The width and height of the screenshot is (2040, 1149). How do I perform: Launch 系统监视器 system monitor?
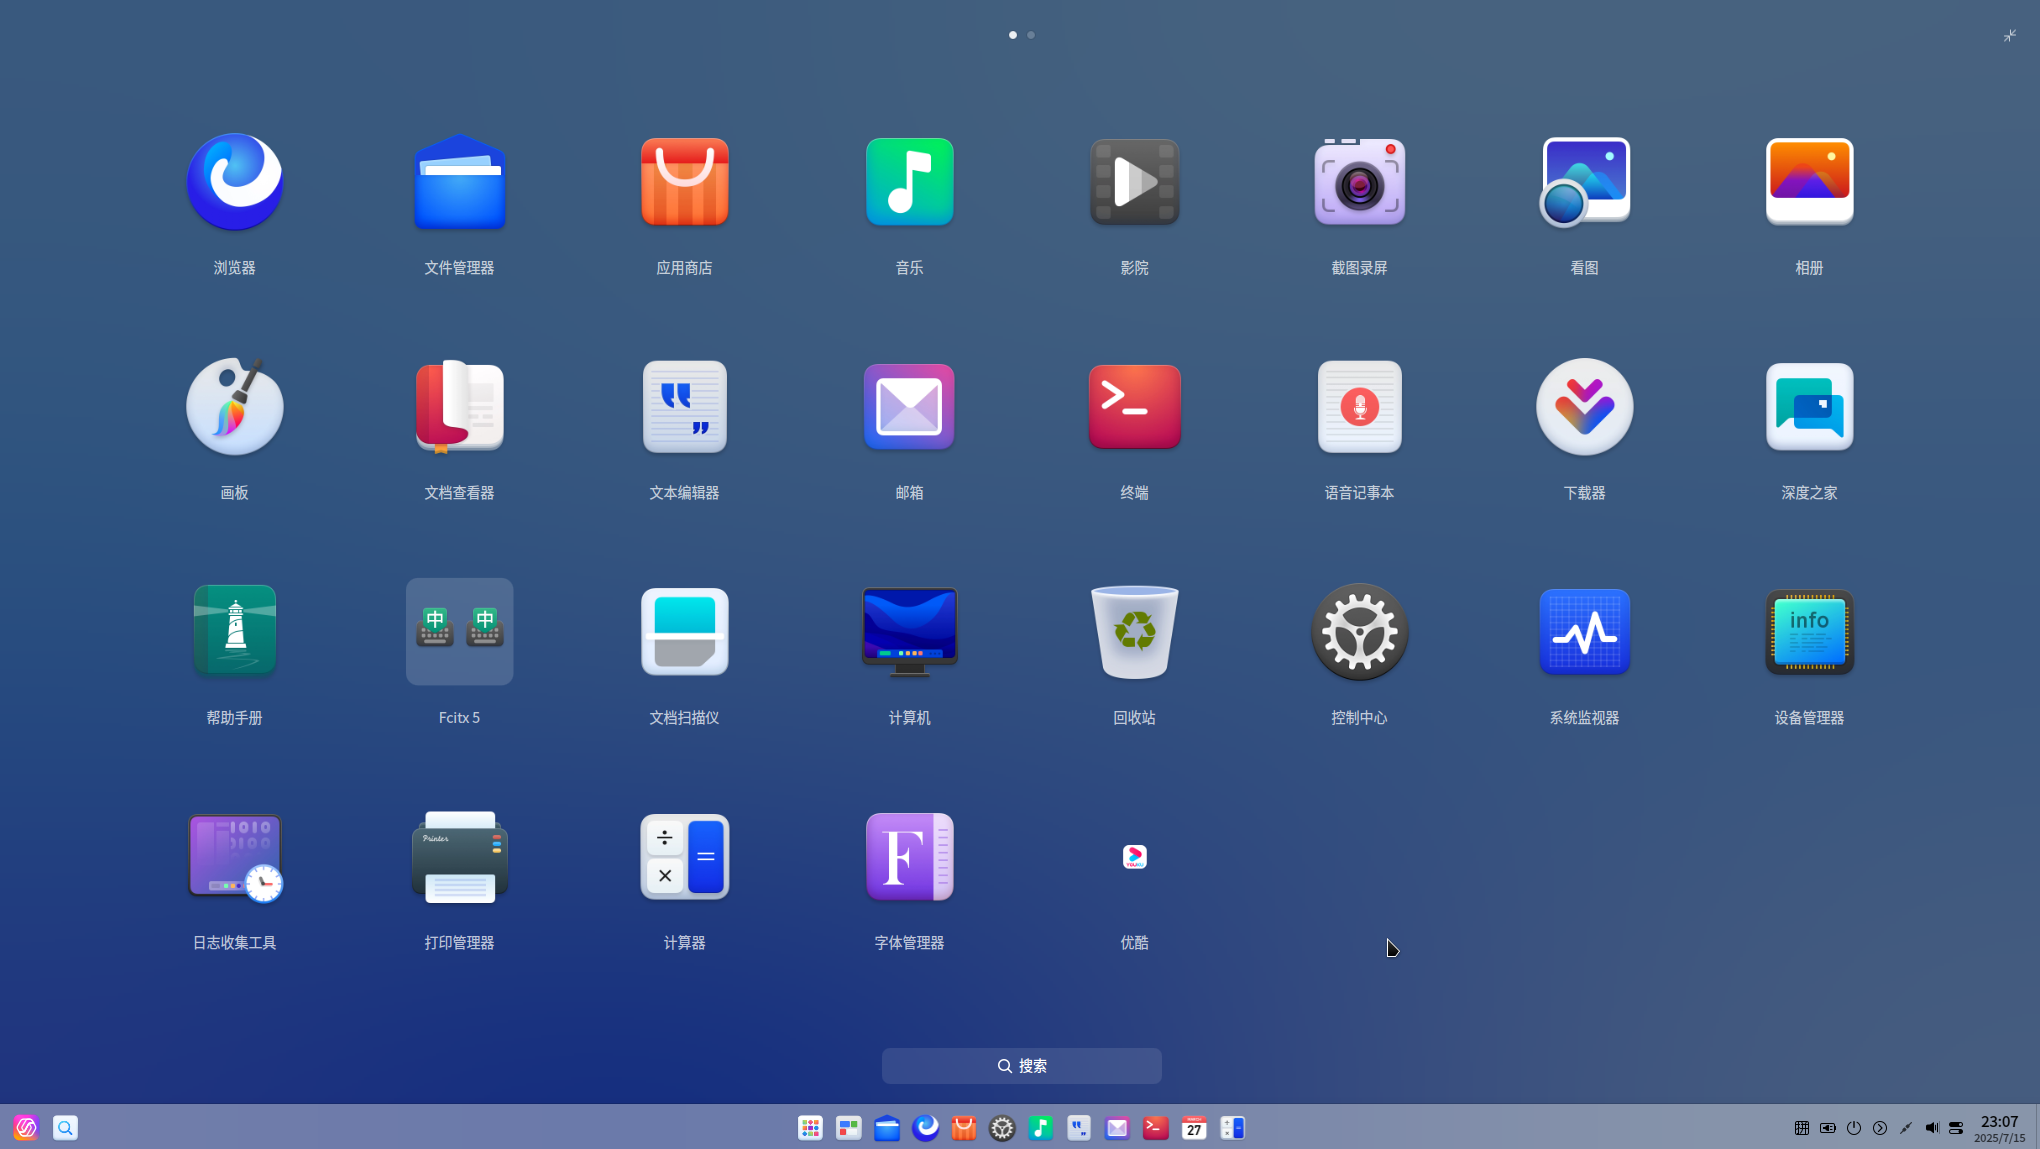click(x=1584, y=632)
